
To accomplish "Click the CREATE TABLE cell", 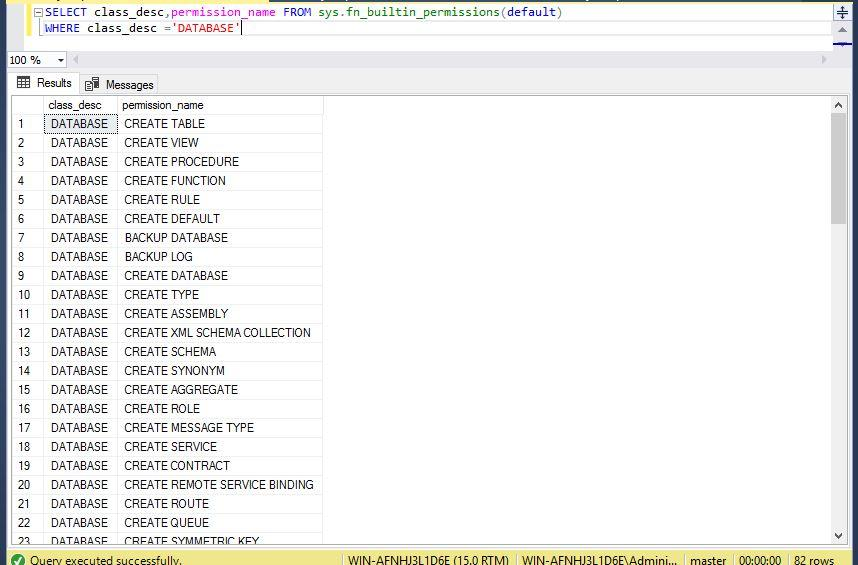I will click(x=220, y=124).
